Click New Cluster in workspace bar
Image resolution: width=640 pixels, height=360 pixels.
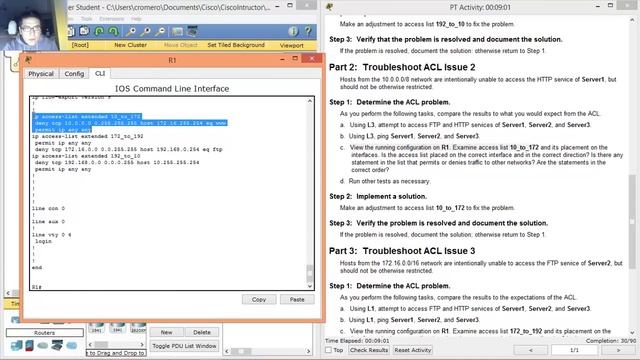130,45
